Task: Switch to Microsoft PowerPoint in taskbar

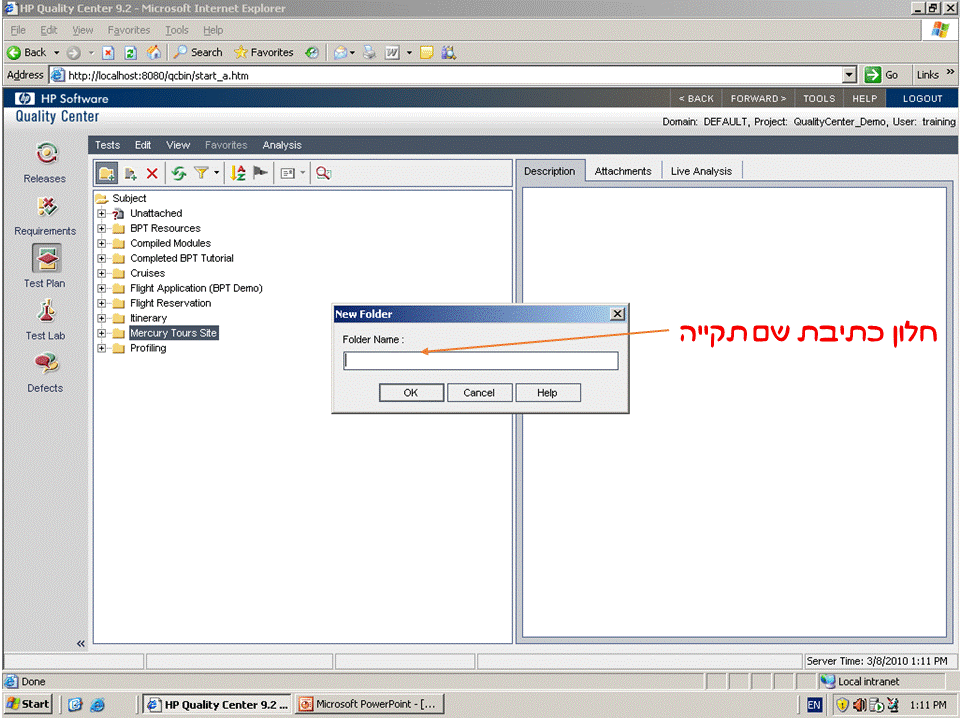Action: pyautogui.click(x=370, y=705)
